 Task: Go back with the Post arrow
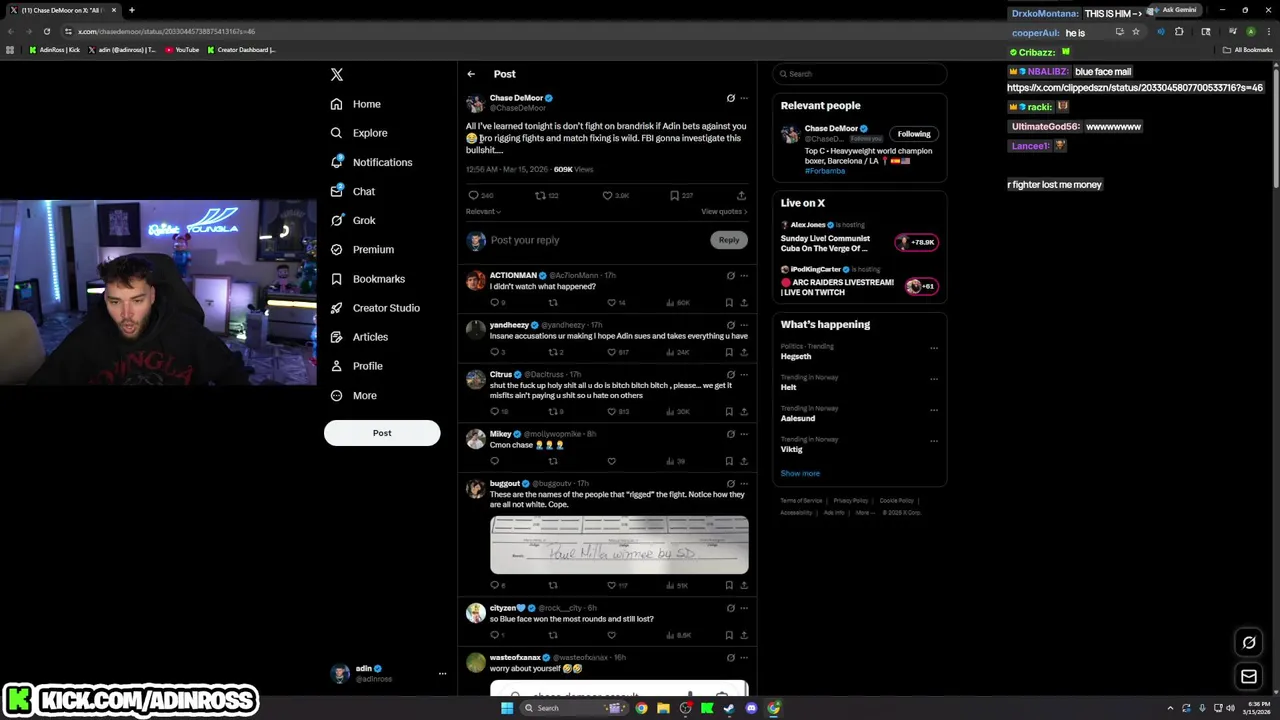click(x=471, y=74)
